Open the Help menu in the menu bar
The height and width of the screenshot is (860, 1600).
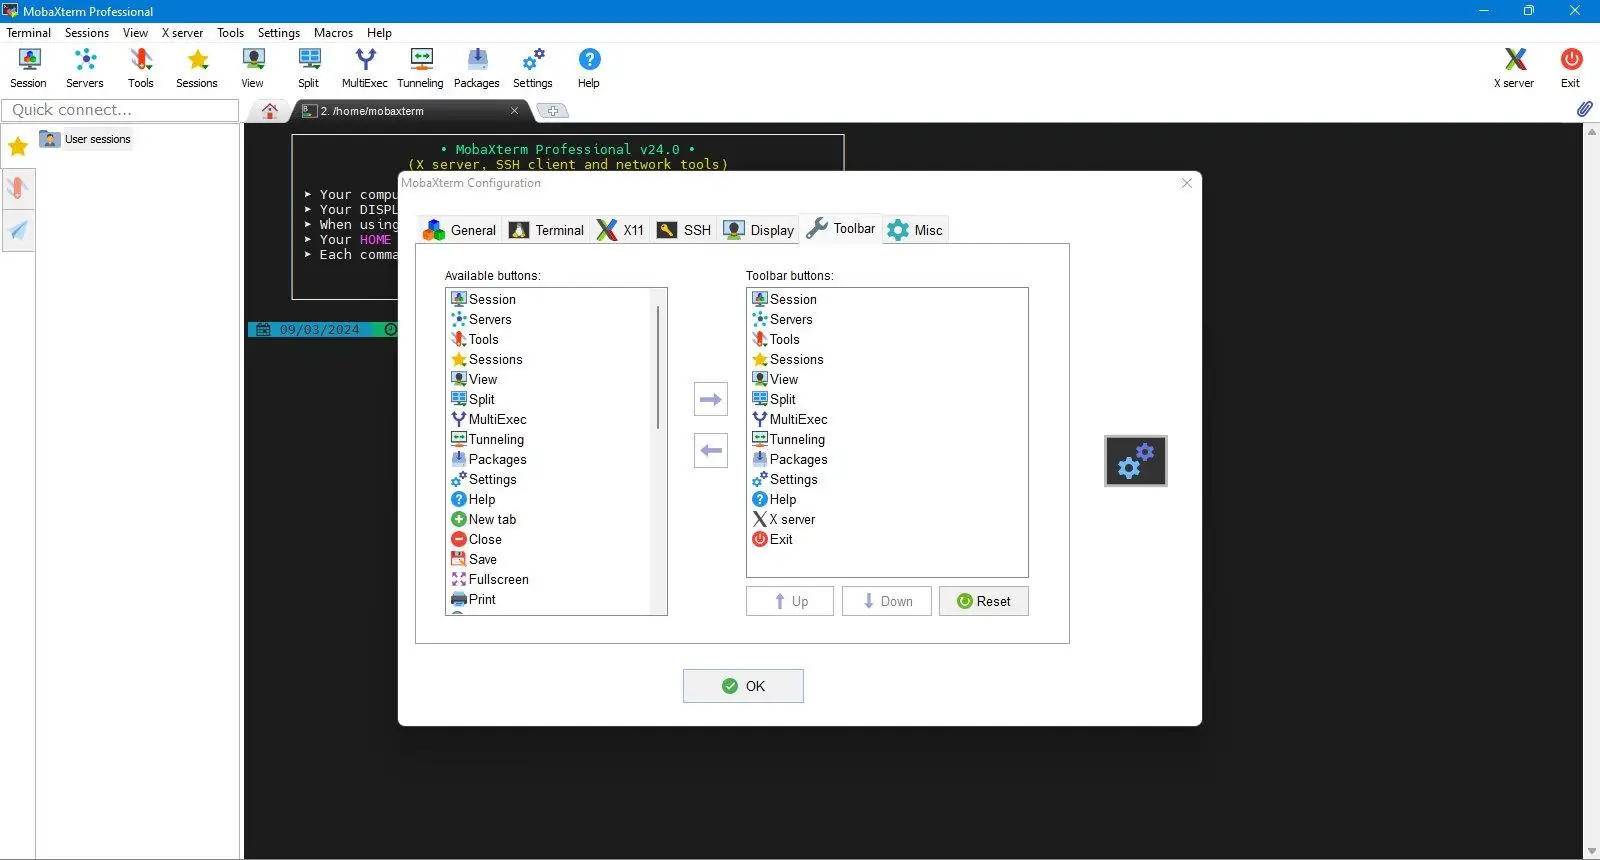379,33
